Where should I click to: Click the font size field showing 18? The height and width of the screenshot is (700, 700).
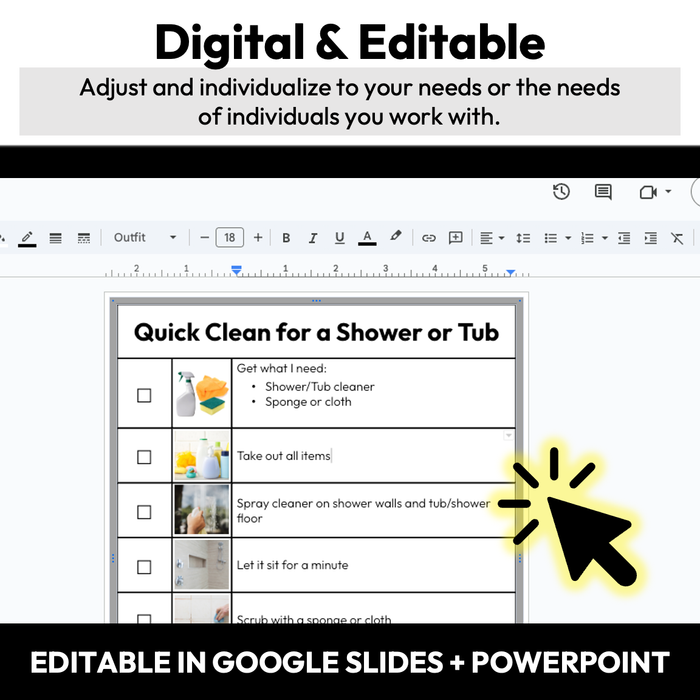pos(230,238)
